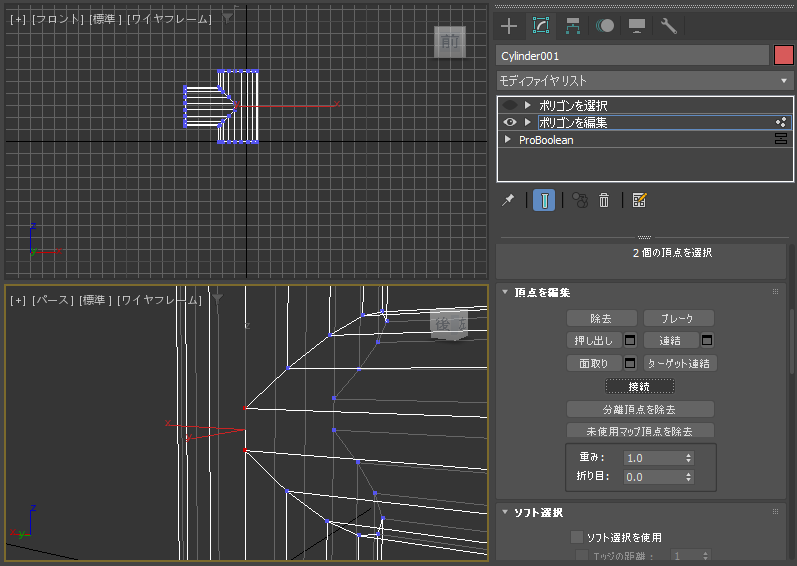Image resolution: width=797 pixels, height=566 pixels.
Task: Toggle visibility of ポリゴンを選択 modifier
Action: tap(509, 105)
